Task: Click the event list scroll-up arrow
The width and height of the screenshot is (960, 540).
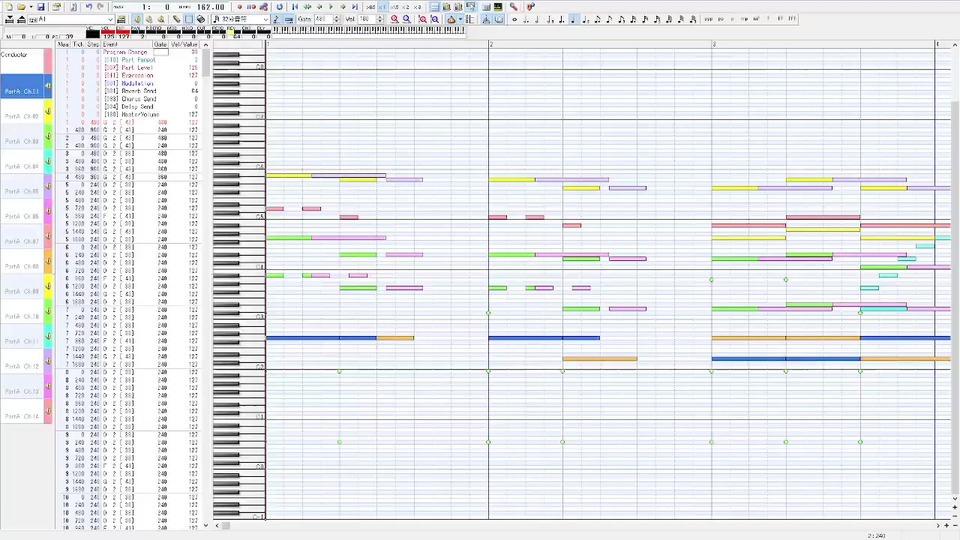Action: click(206, 45)
